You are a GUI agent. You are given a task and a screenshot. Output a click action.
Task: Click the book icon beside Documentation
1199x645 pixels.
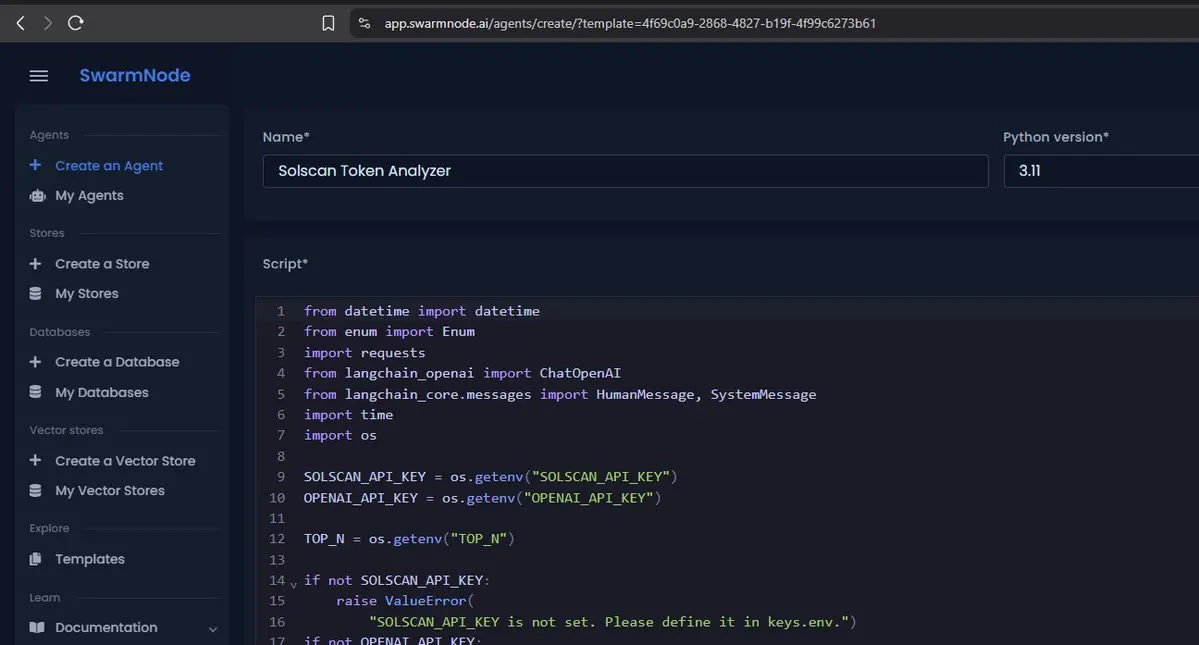click(37, 628)
